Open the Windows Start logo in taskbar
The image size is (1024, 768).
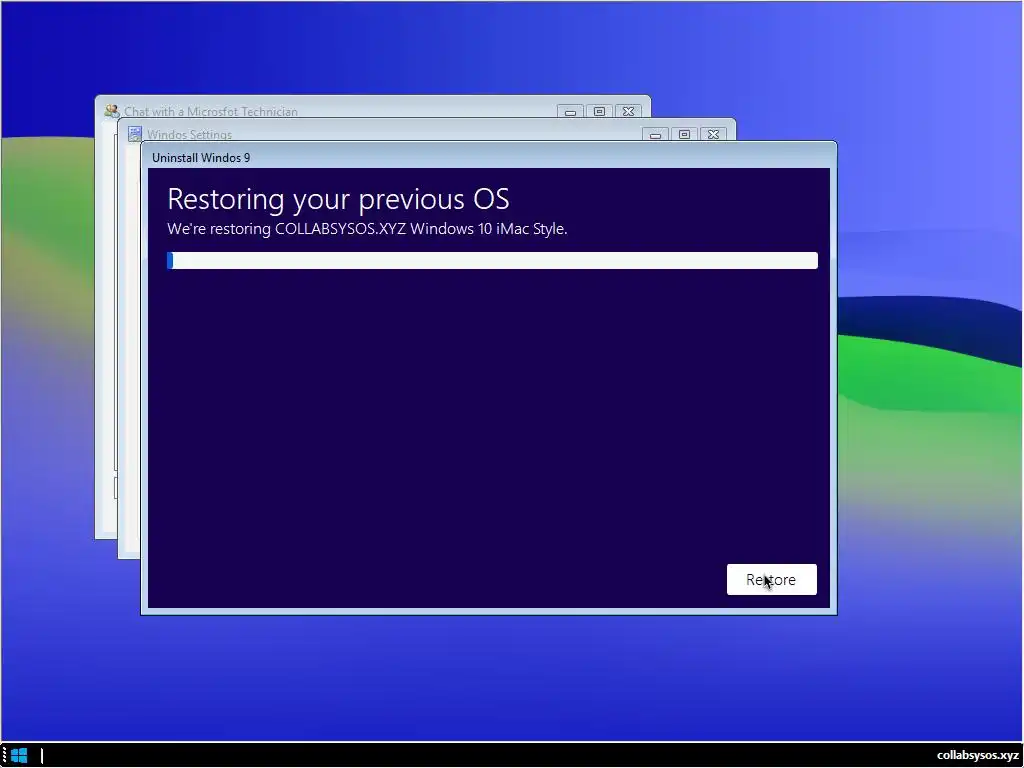20,756
